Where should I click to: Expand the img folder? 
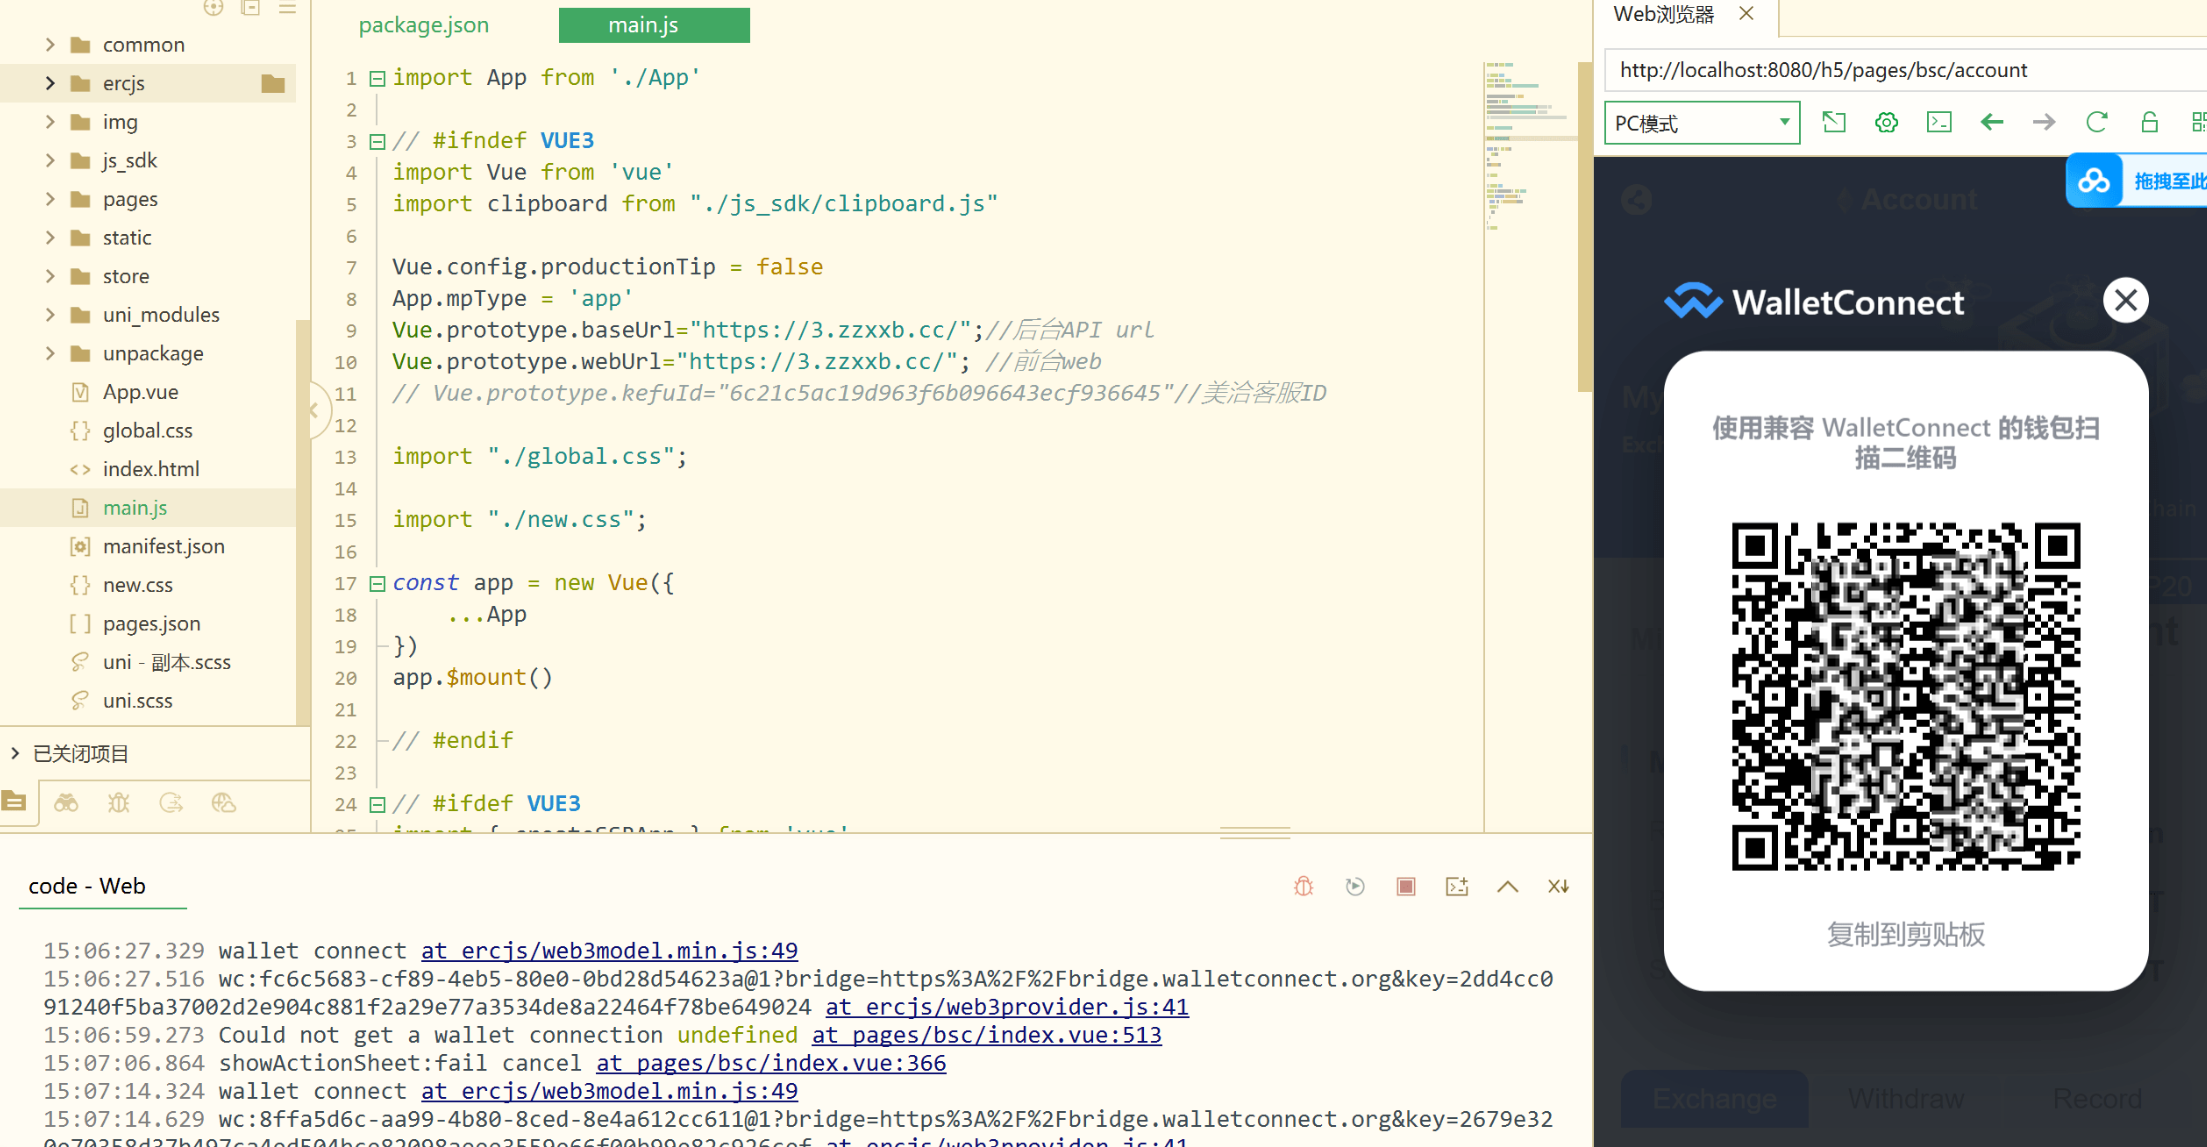click(x=49, y=122)
